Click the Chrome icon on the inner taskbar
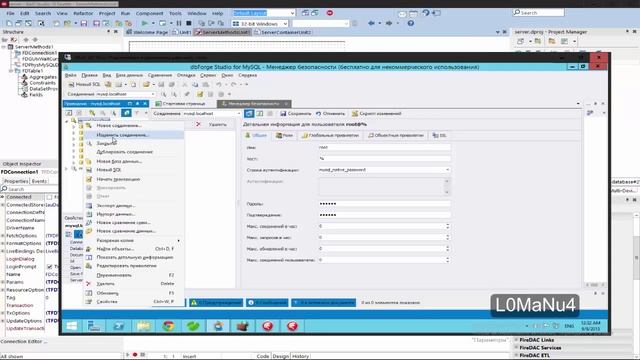The height and width of the screenshot is (360, 640). 168,326
